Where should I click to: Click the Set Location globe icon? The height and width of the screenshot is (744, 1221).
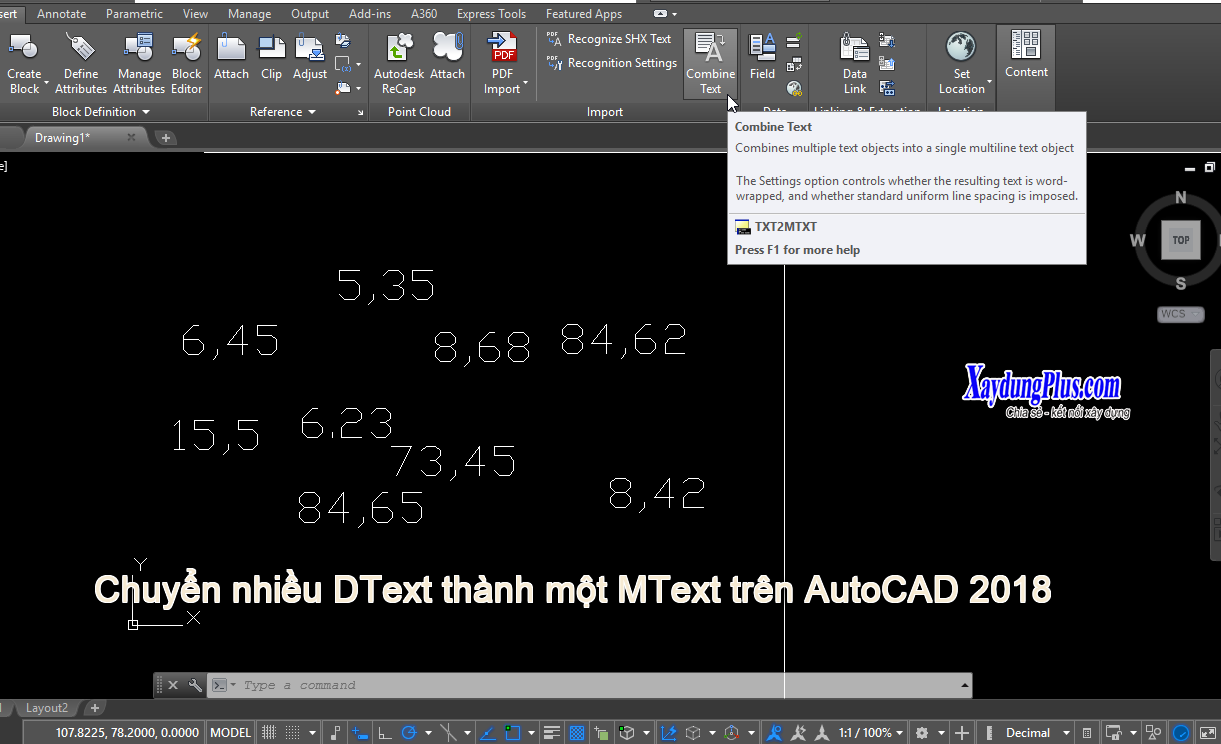point(961,47)
